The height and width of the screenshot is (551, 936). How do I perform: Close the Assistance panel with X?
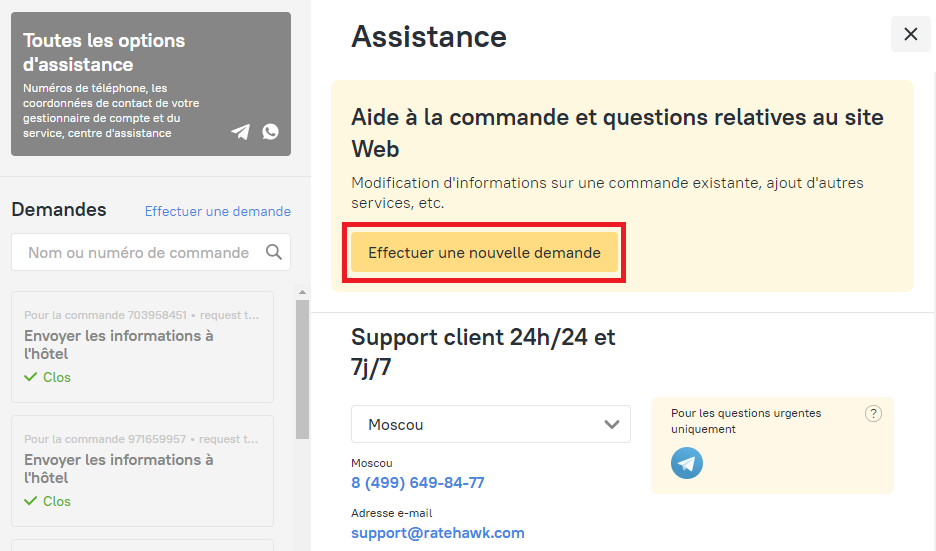coord(910,34)
